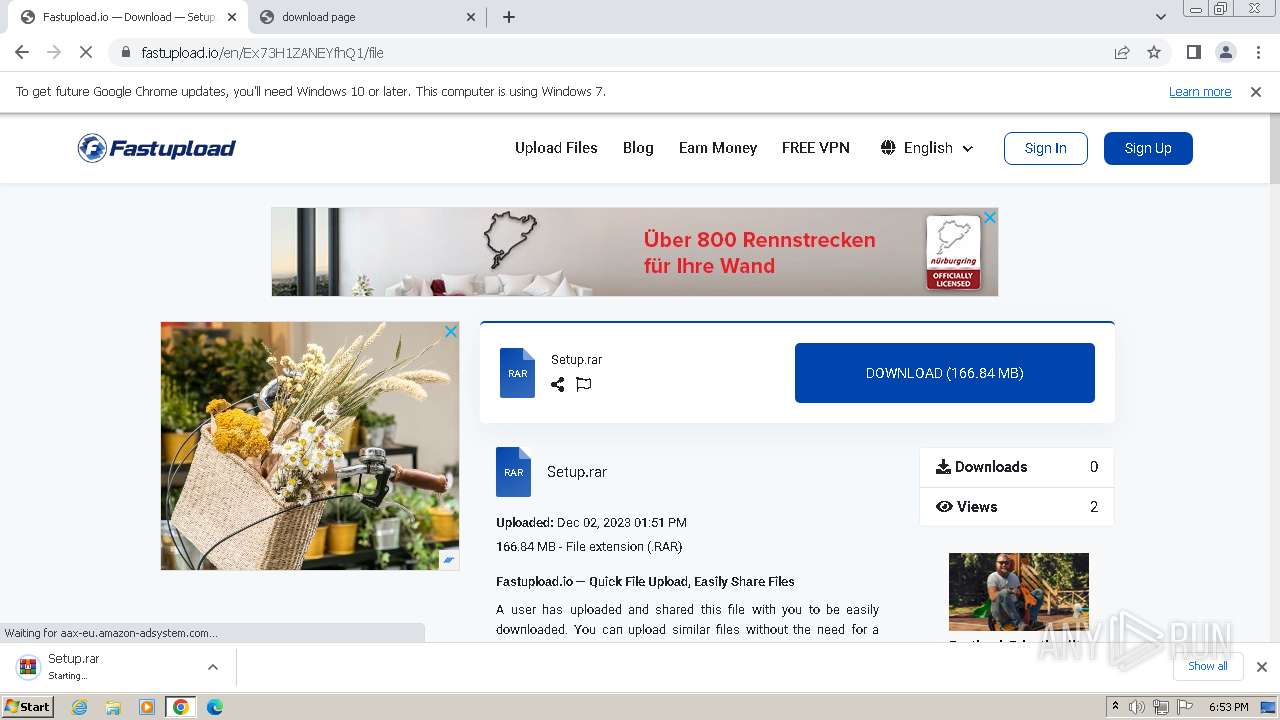The width and height of the screenshot is (1280, 720).
Task: Share the Setup.rar file
Action: 557,384
